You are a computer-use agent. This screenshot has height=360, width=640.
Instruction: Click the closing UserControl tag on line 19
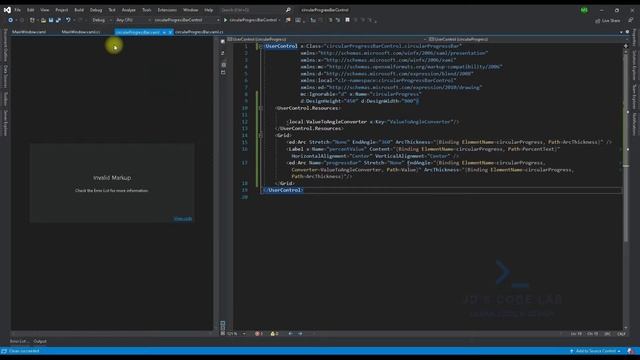click(x=284, y=190)
